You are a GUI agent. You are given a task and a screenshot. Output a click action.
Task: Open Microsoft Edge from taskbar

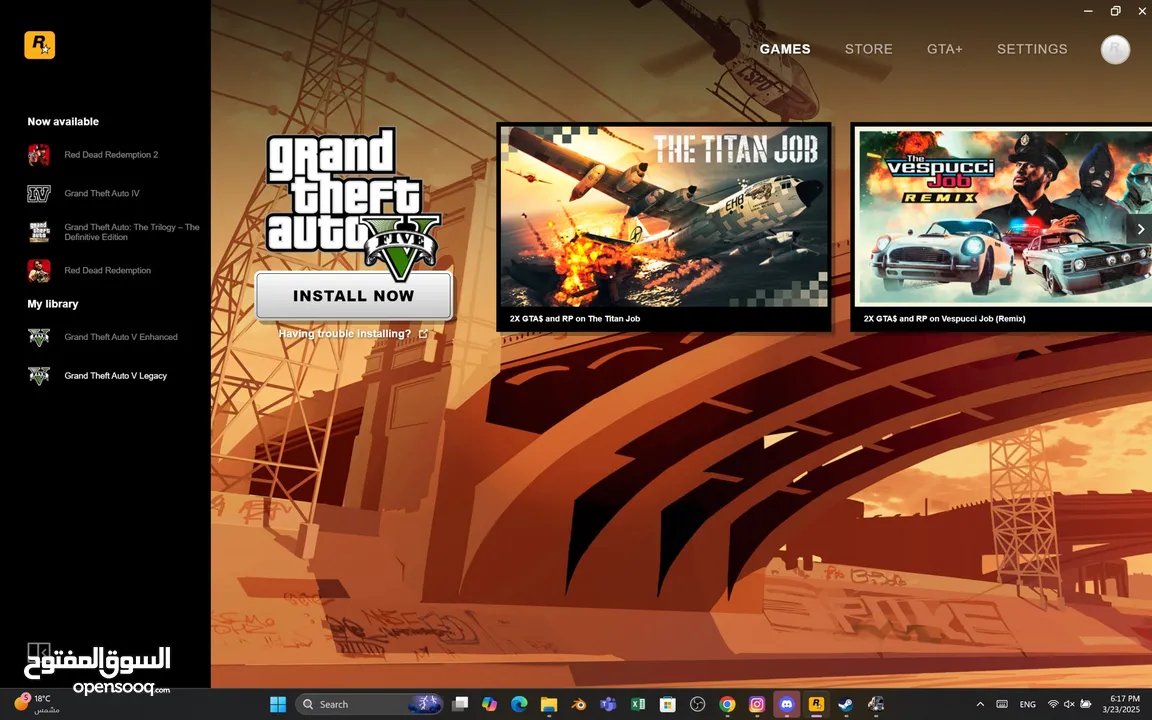tap(519, 705)
